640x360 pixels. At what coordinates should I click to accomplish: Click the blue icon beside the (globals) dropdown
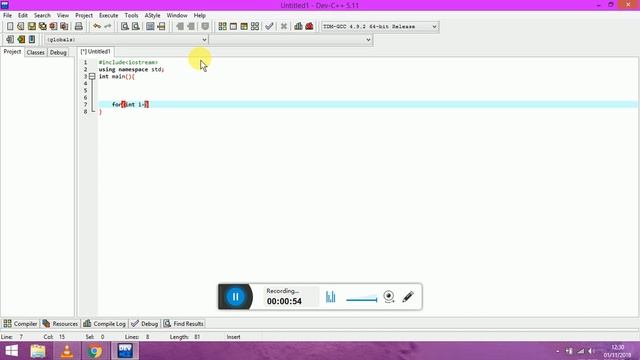tap(32, 40)
